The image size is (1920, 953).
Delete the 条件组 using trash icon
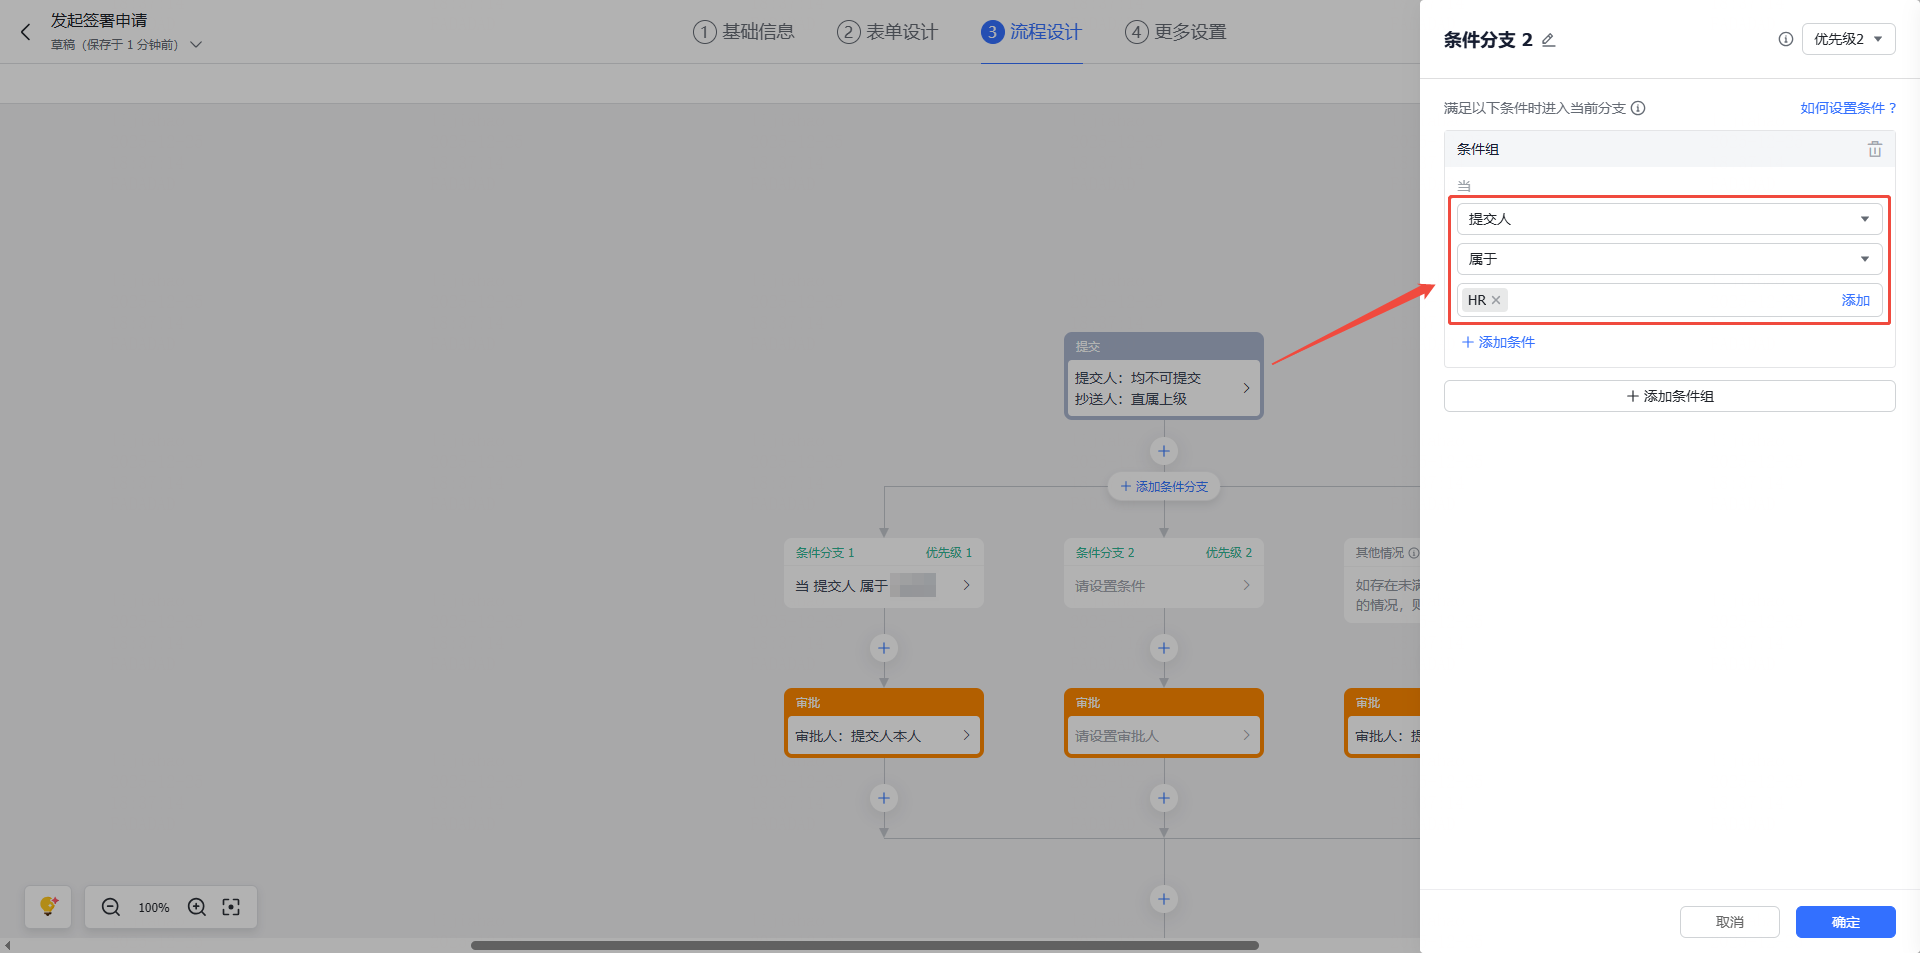click(x=1874, y=149)
